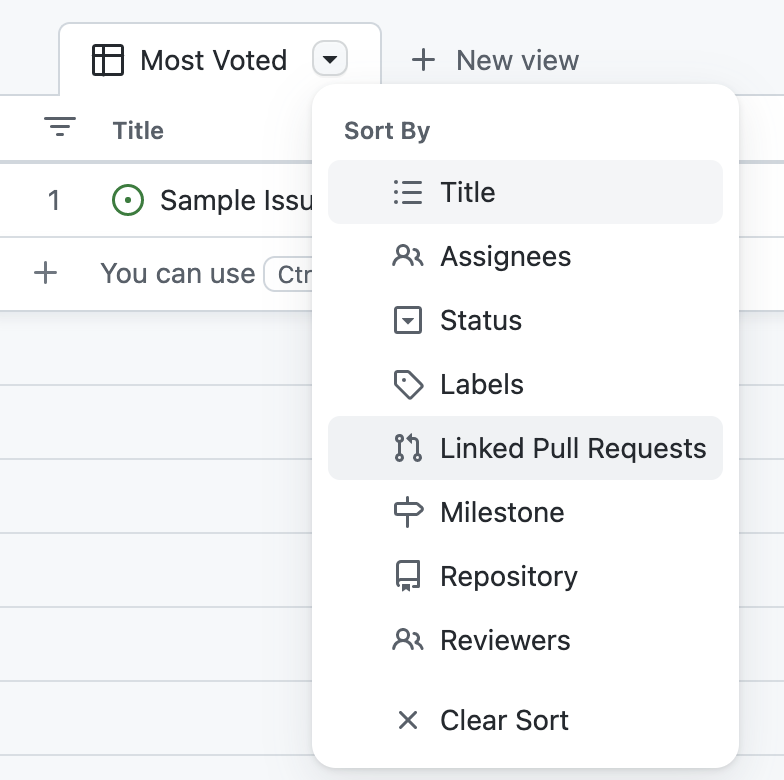Click row number 1
784x780 pixels.
pyautogui.click(x=54, y=200)
